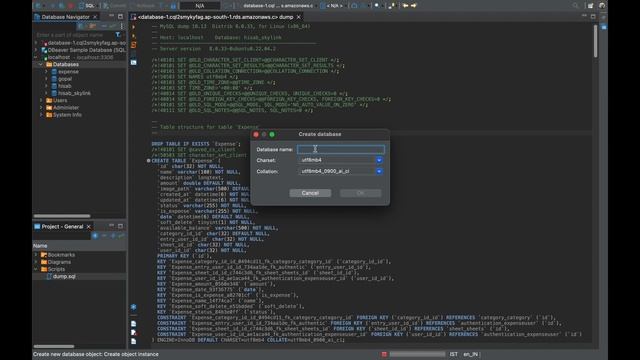The image size is (640, 360).
Task: Open the Charset dropdown in Create database
Action: 379,160
